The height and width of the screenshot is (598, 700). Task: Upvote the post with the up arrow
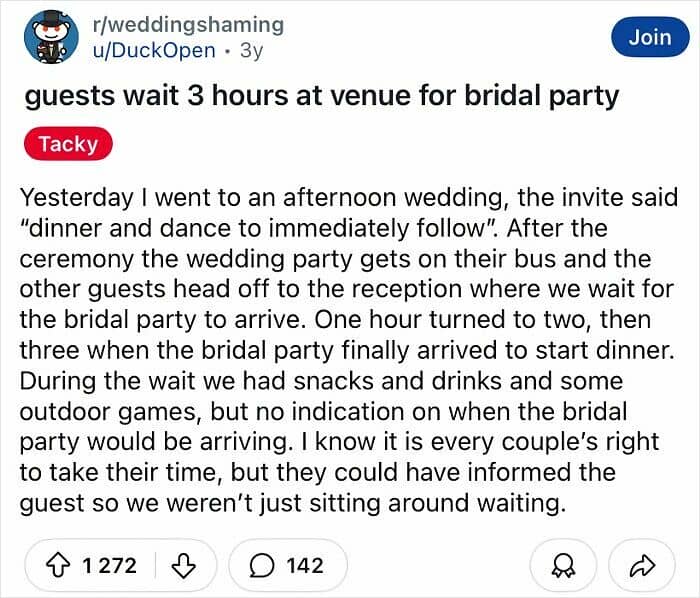(x=58, y=565)
